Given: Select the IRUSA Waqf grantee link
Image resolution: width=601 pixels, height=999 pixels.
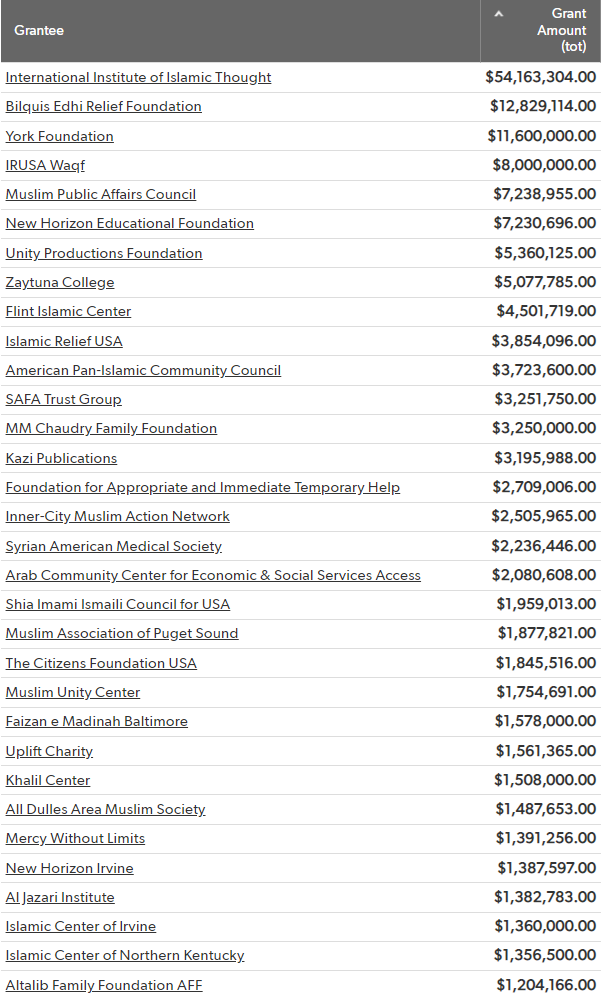Looking at the screenshot, I should [x=45, y=165].
